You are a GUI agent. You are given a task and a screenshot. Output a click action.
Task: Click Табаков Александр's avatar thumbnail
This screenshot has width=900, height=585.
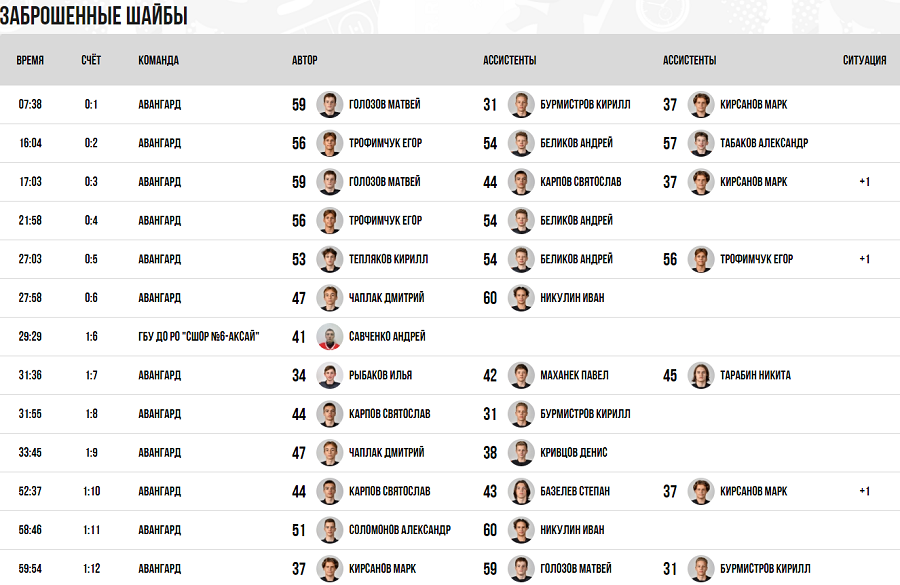(701, 143)
